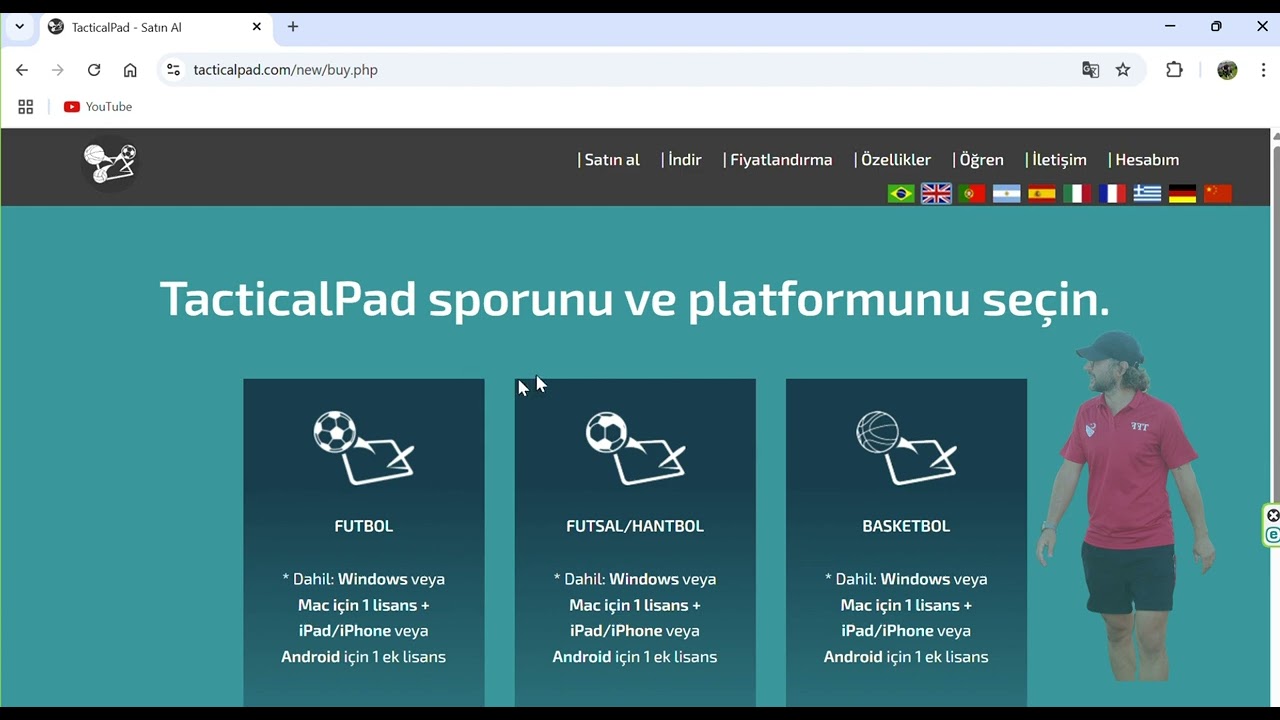Select the Brazilian flag language
Screen dimensions: 1280x720
point(901,194)
